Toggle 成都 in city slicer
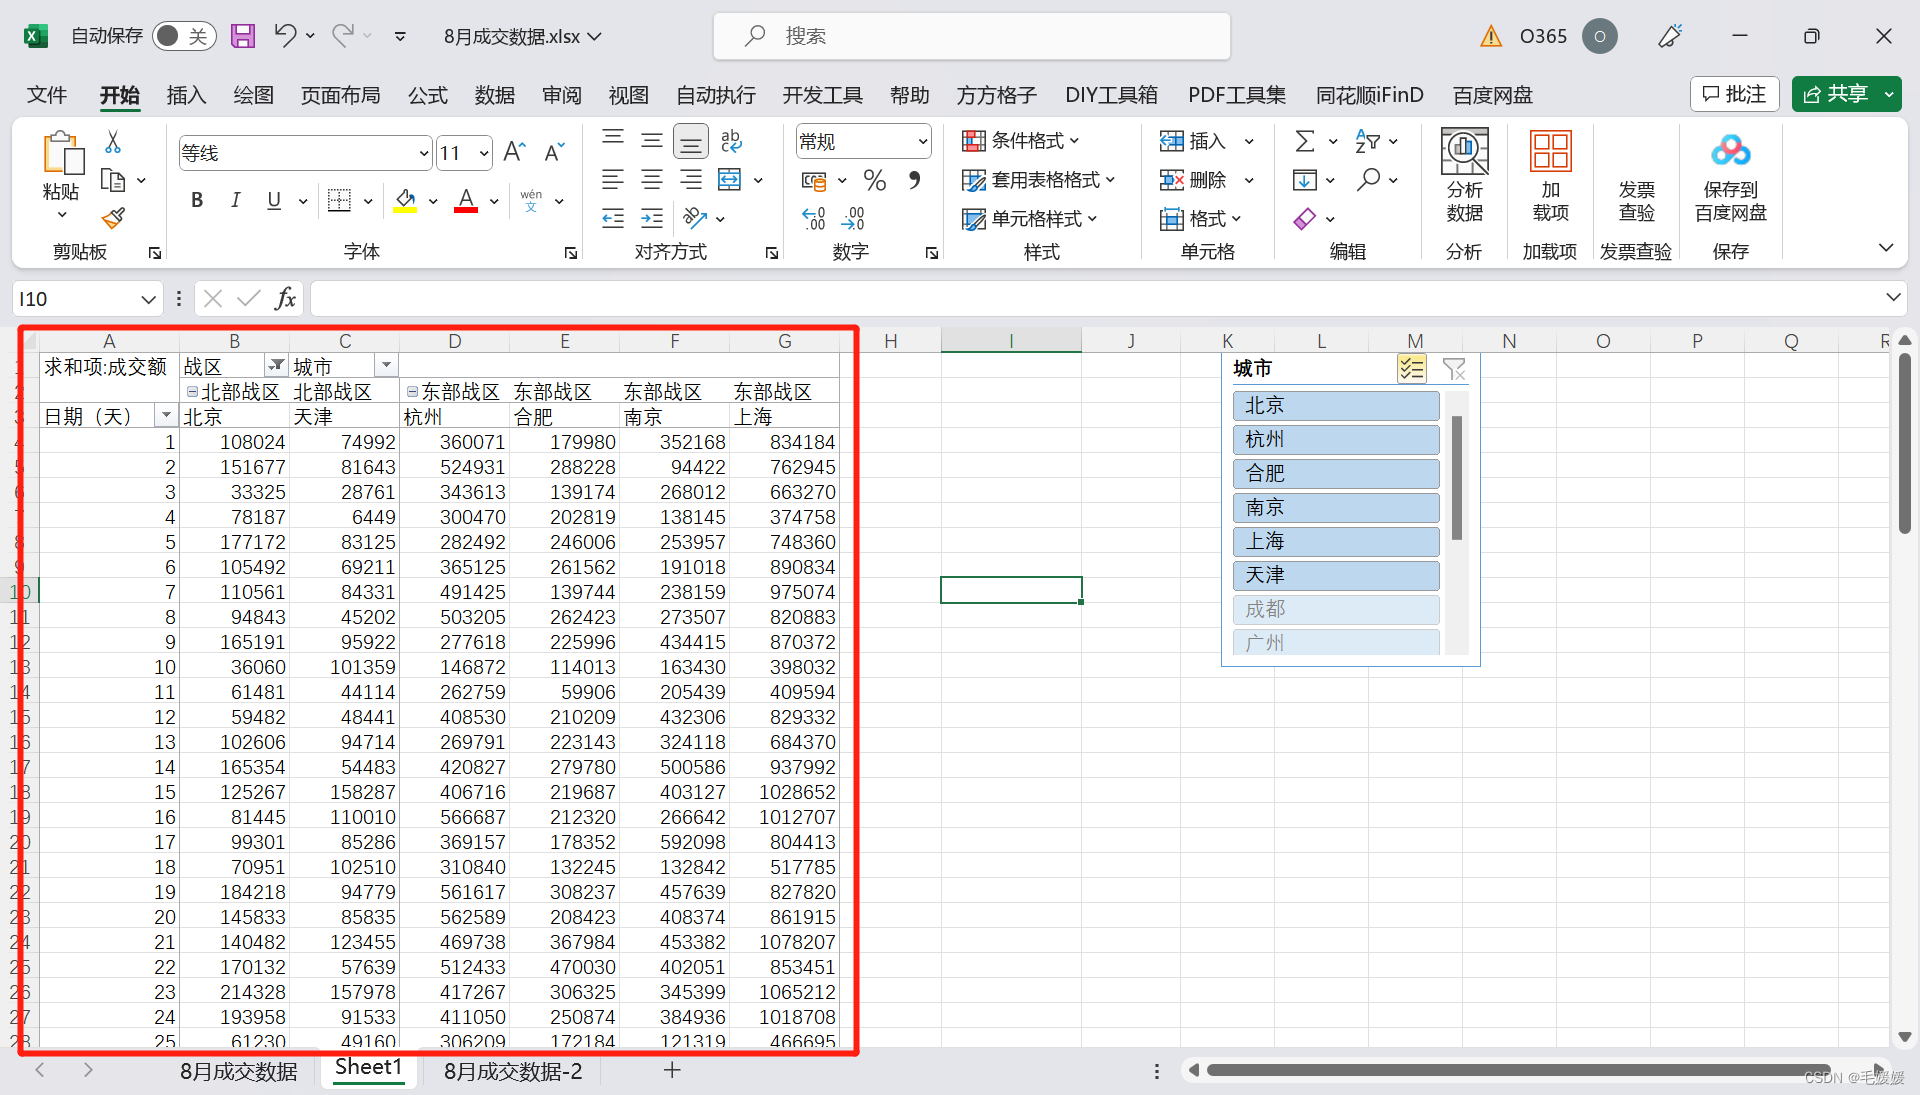1920x1095 pixels. tap(1336, 609)
